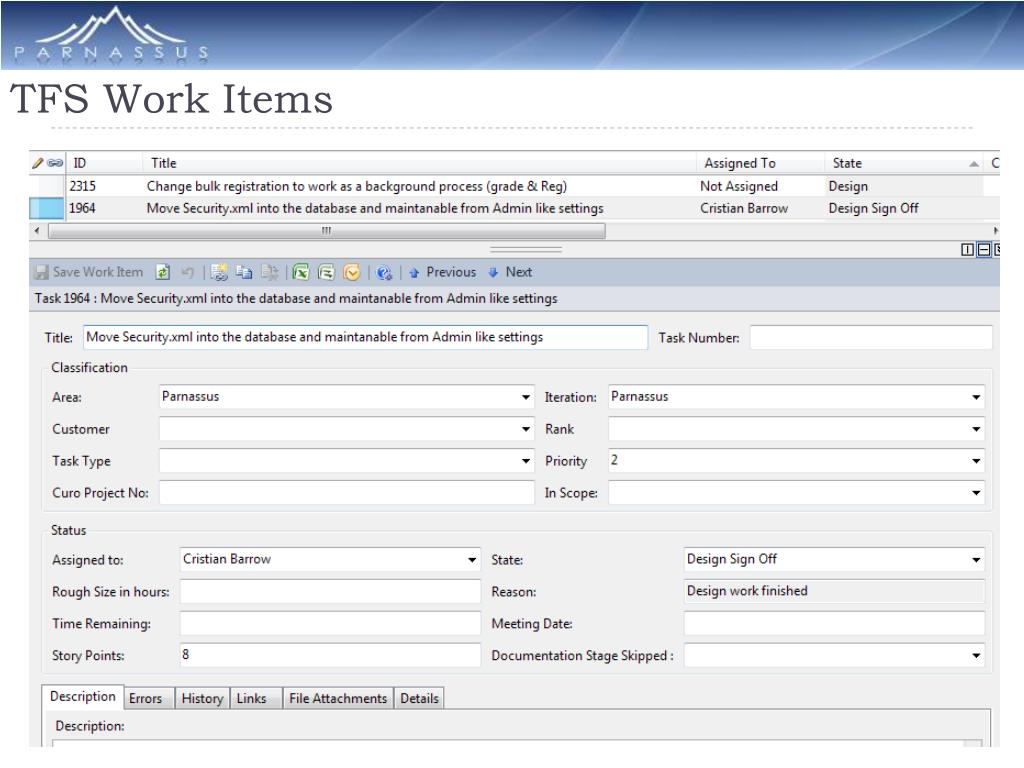Click the new linked work item icon

click(x=219, y=272)
